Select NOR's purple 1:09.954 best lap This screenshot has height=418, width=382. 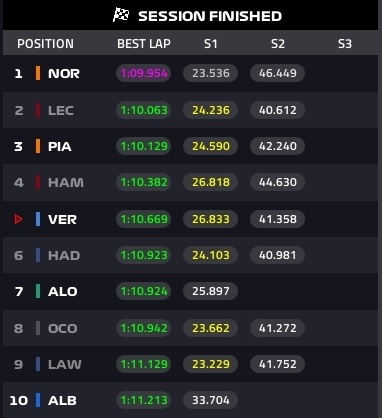[x=144, y=73]
